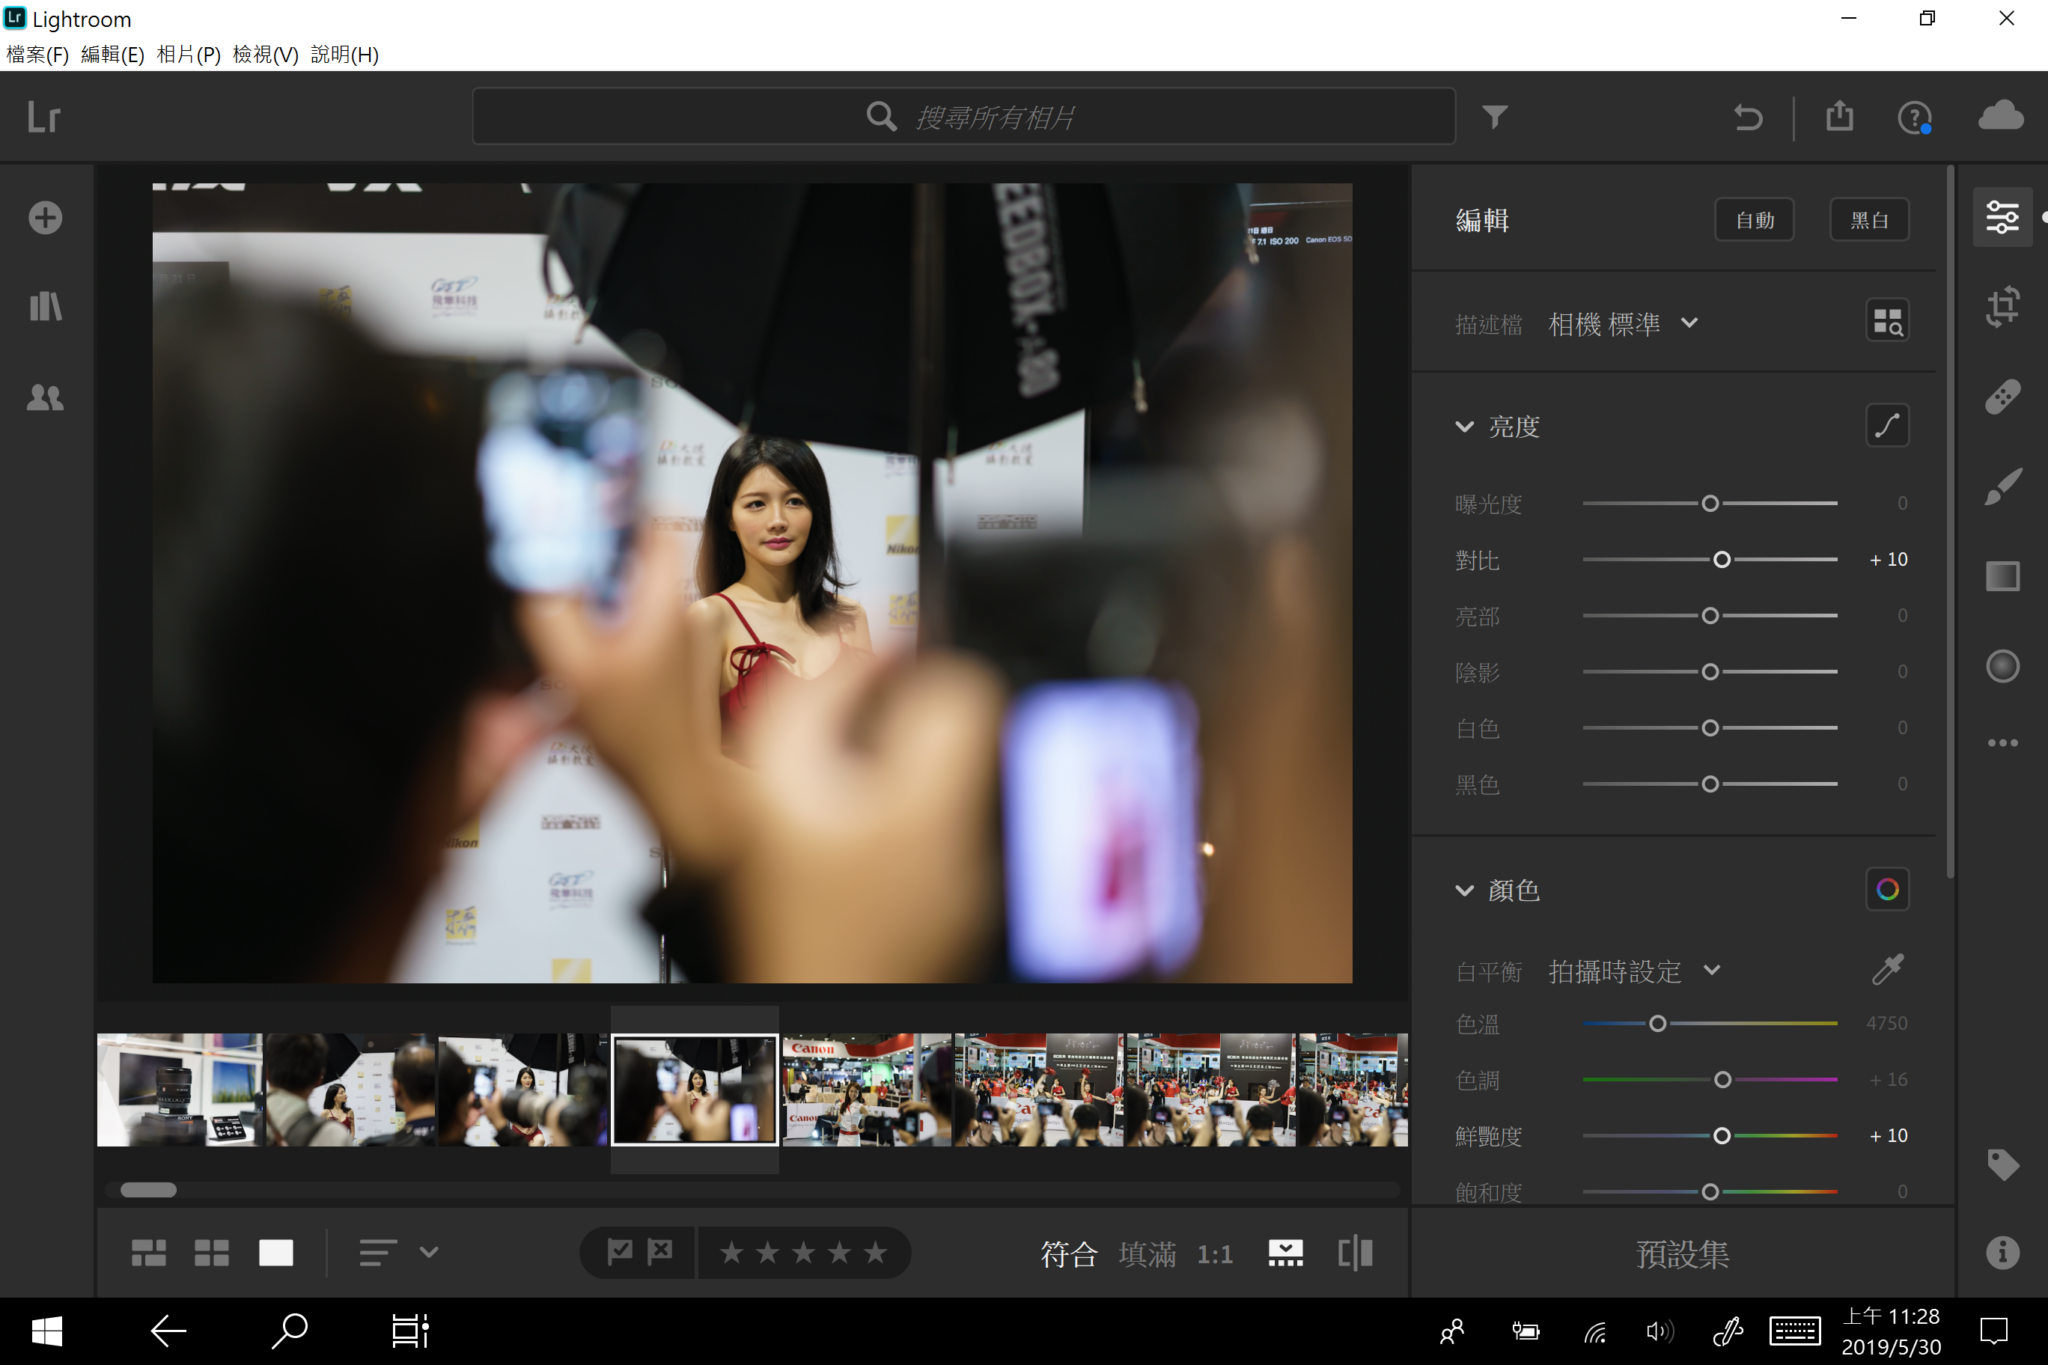Collapse the 顏色 section
Image resolution: width=2048 pixels, height=1365 pixels.
pyautogui.click(x=1464, y=890)
